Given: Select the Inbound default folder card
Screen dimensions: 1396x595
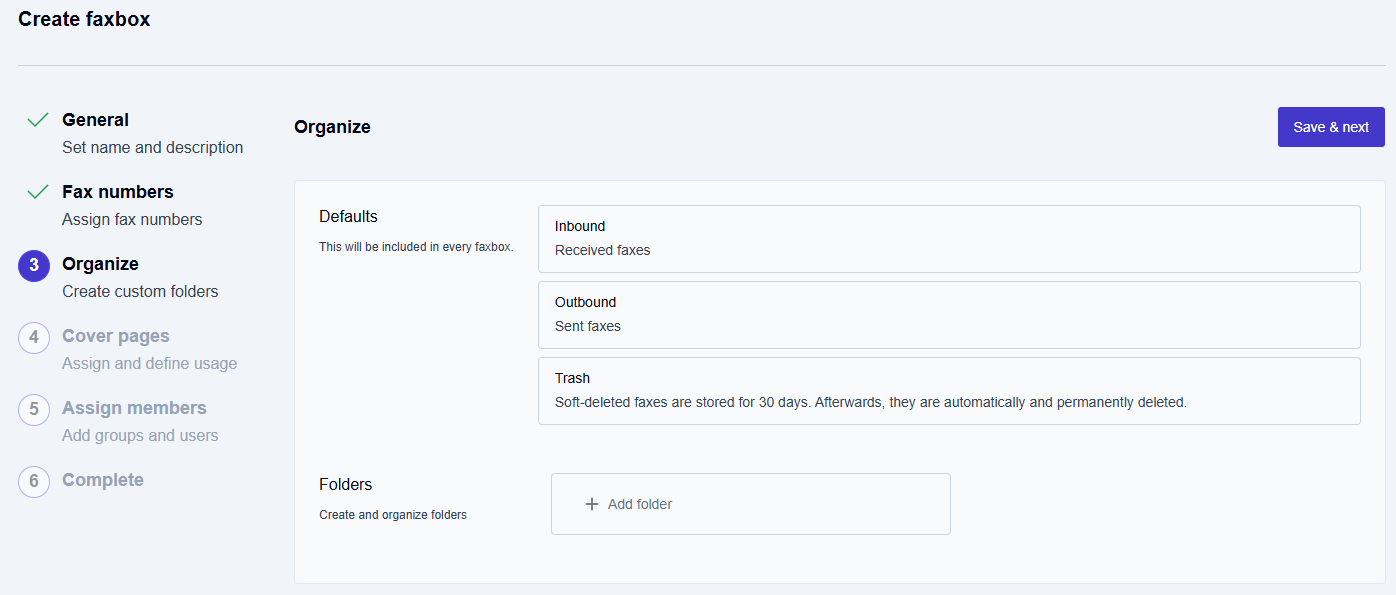Looking at the screenshot, I should pyautogui.click(x=948, y=239).
